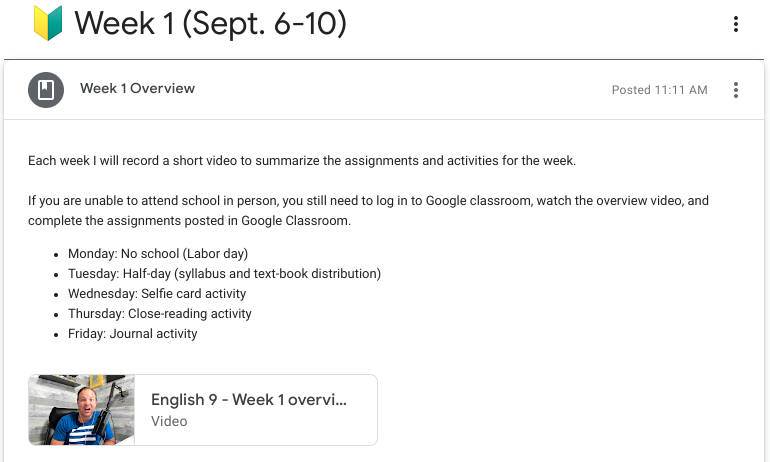Open more options for Week 1 Overview post
Screen dimensions: 770x462
click(x=735, y=90)
